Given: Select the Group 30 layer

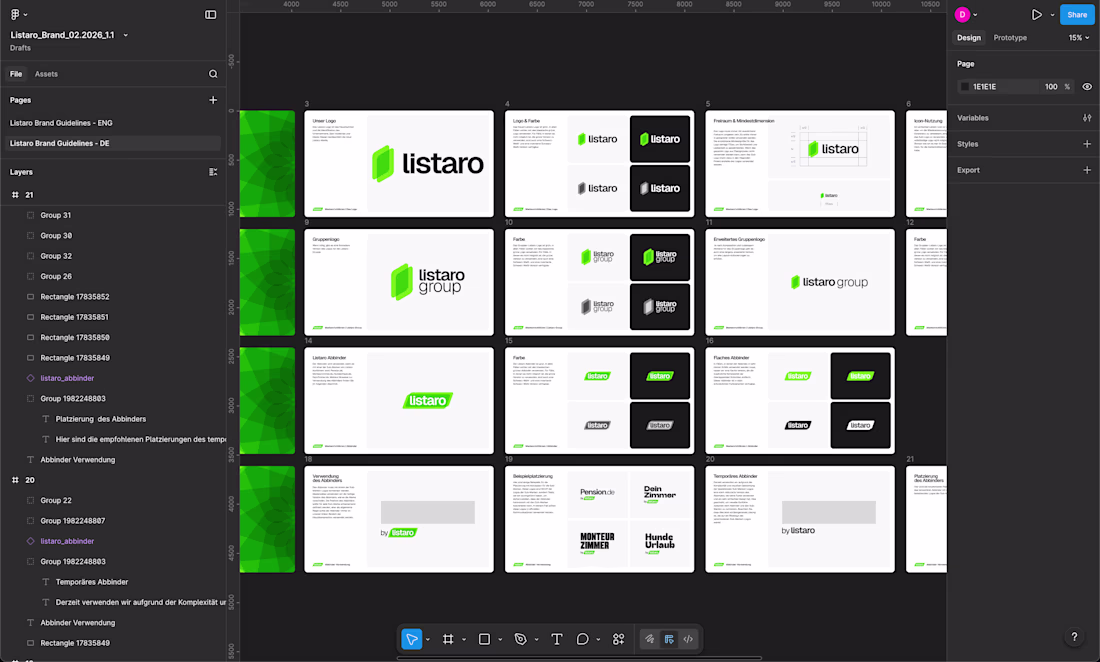Looking at the screenshot, I should point(56,236).
